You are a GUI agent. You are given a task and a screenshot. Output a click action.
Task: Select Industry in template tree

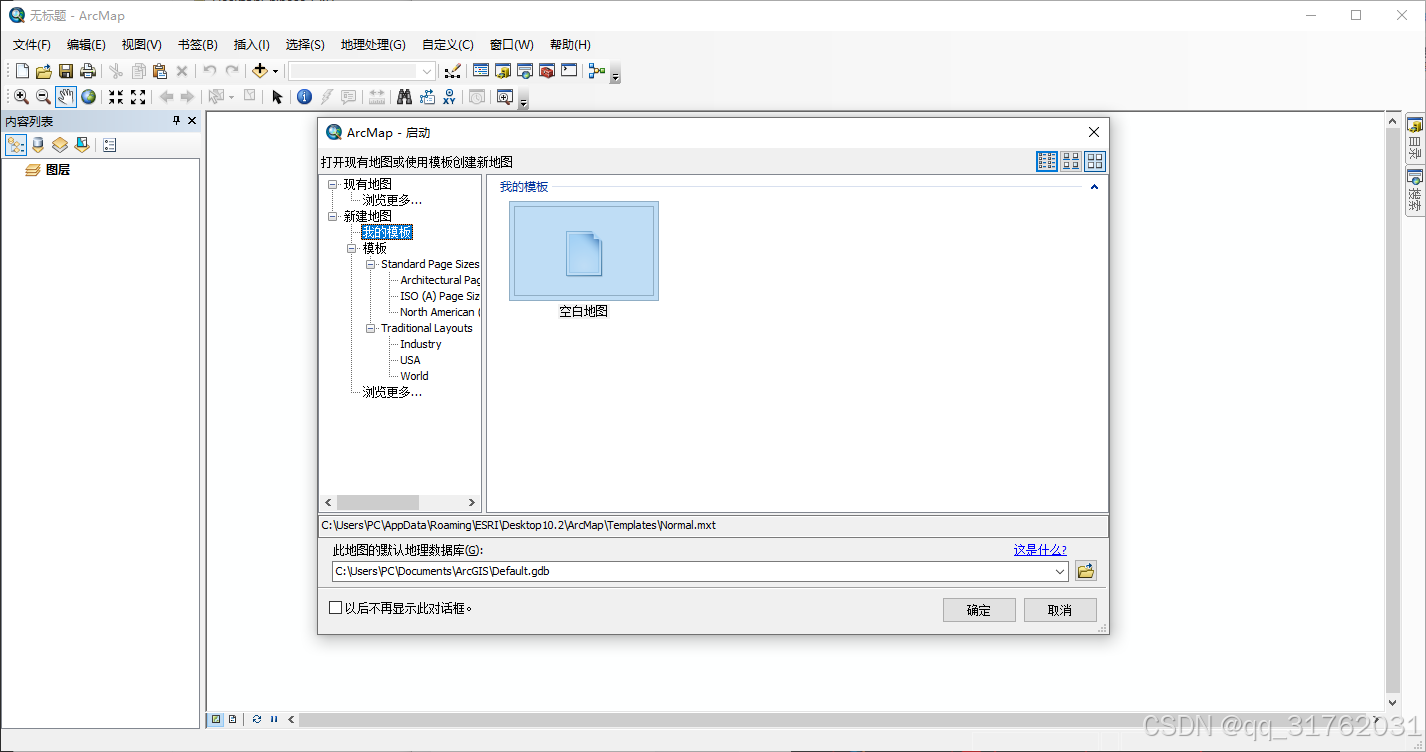(421, 344)
